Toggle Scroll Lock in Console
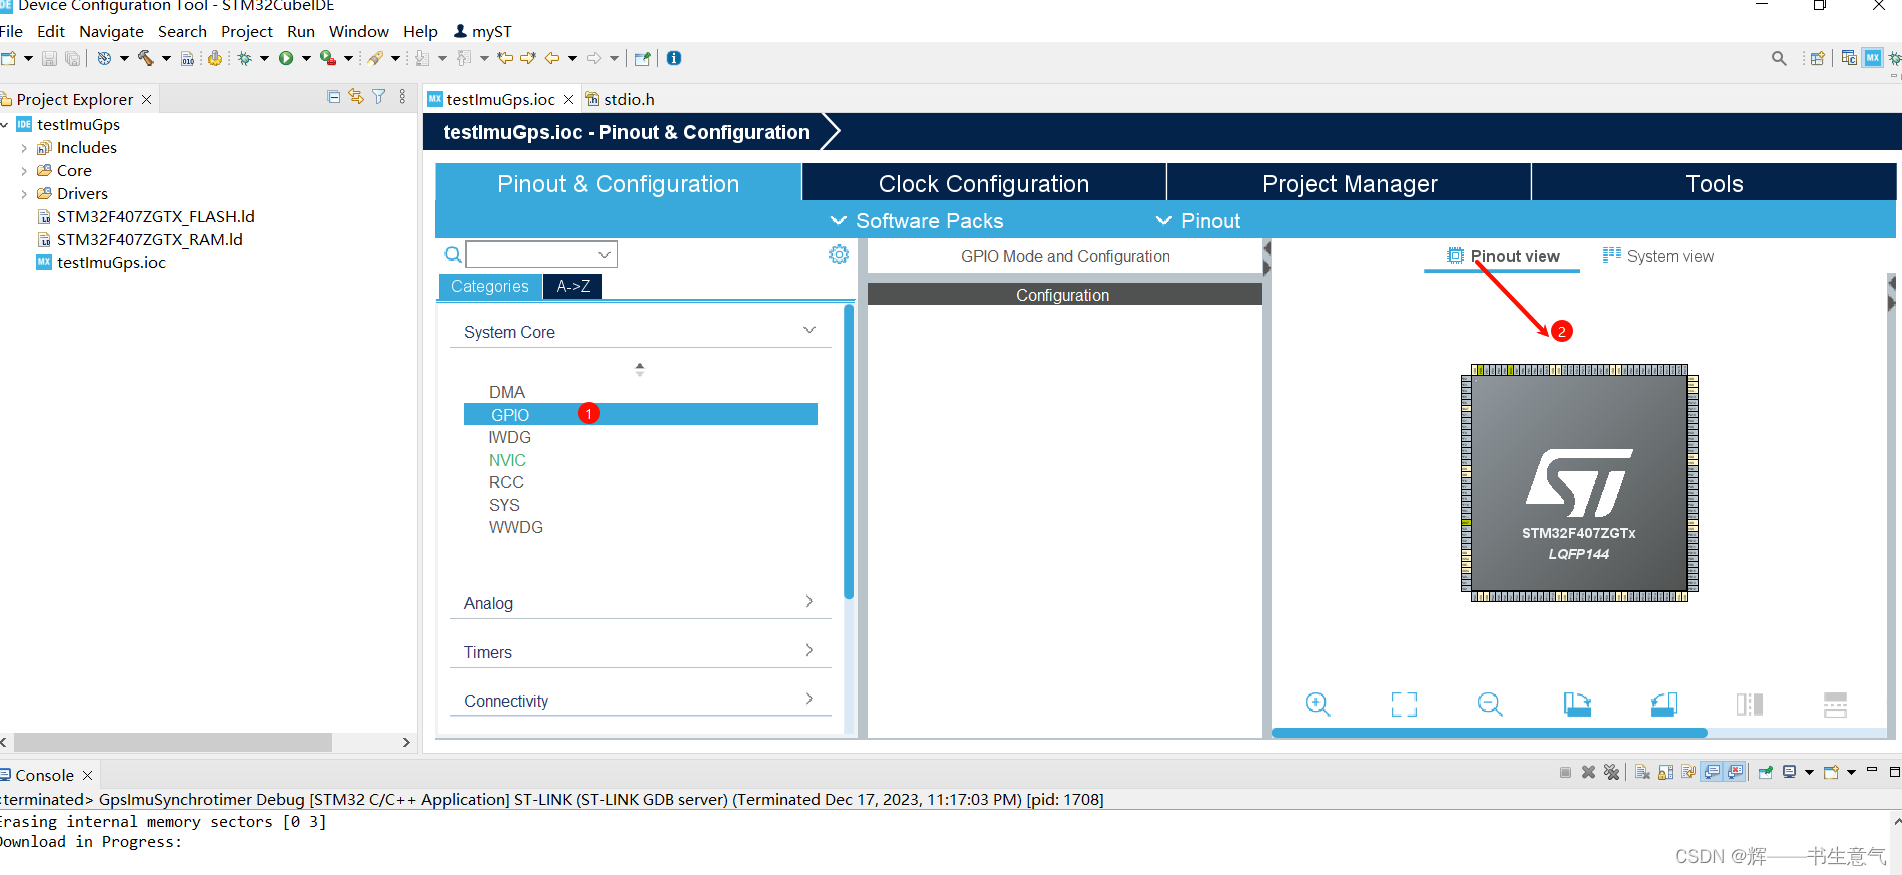 1665,772
